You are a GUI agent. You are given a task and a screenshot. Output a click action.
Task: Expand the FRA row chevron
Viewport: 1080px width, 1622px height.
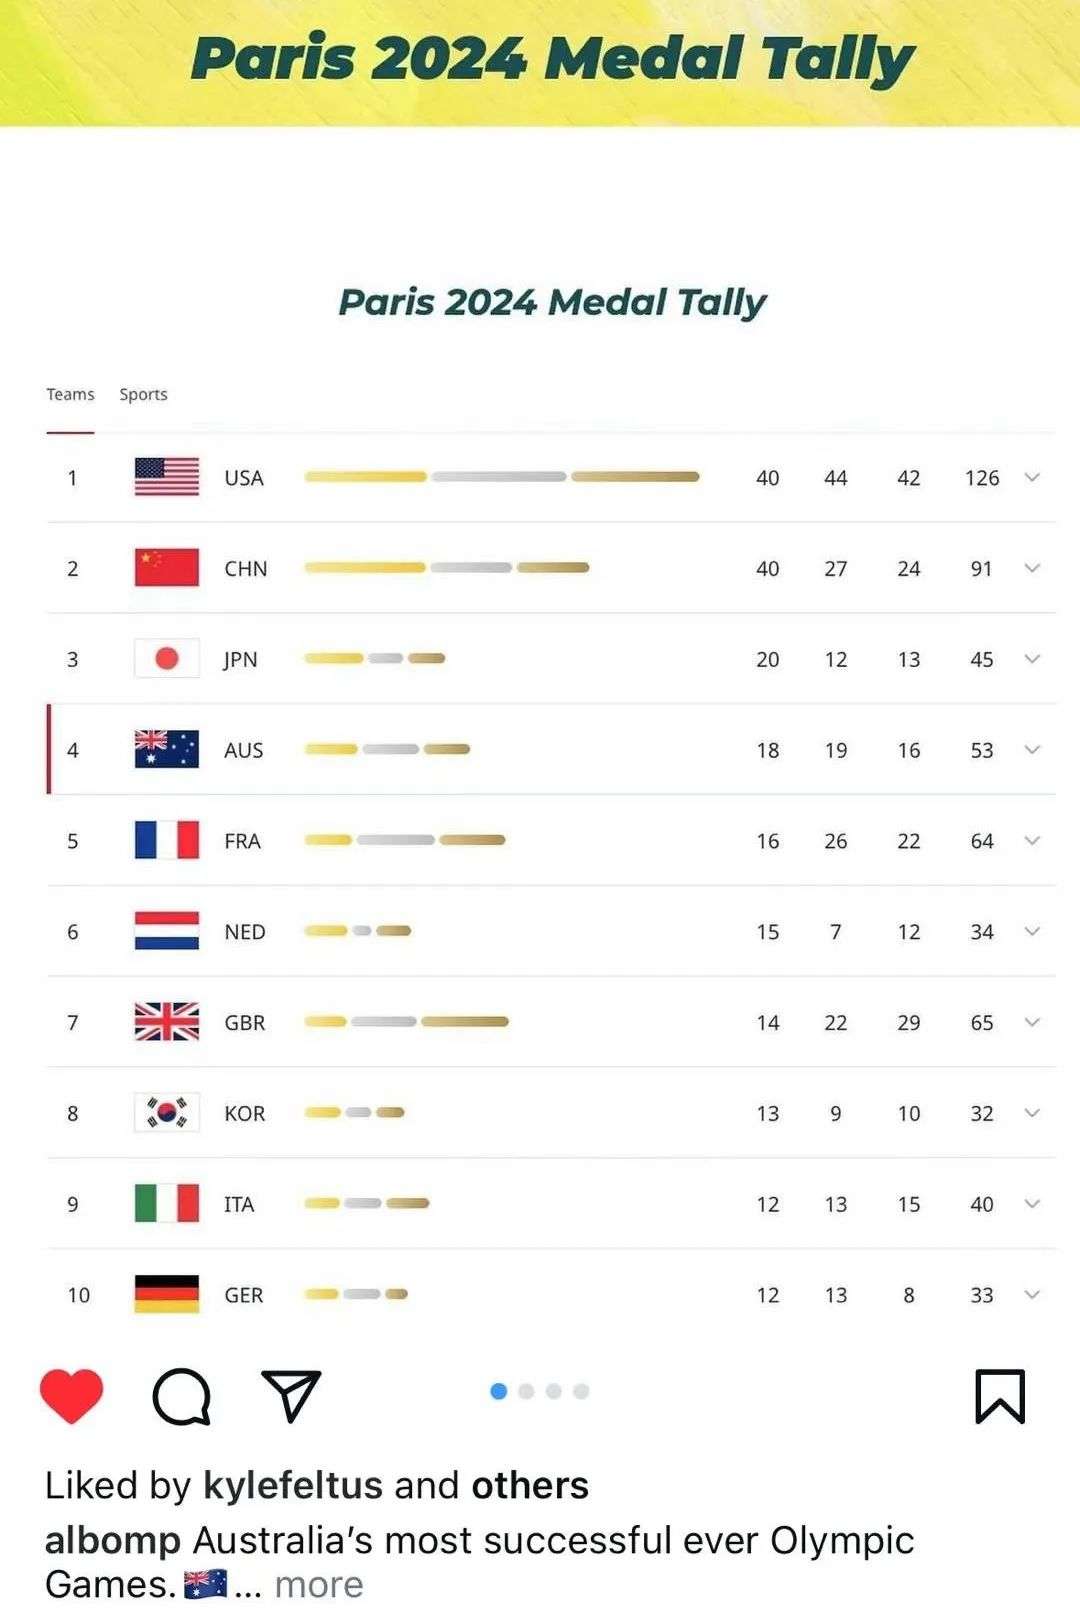point(1033,840)
